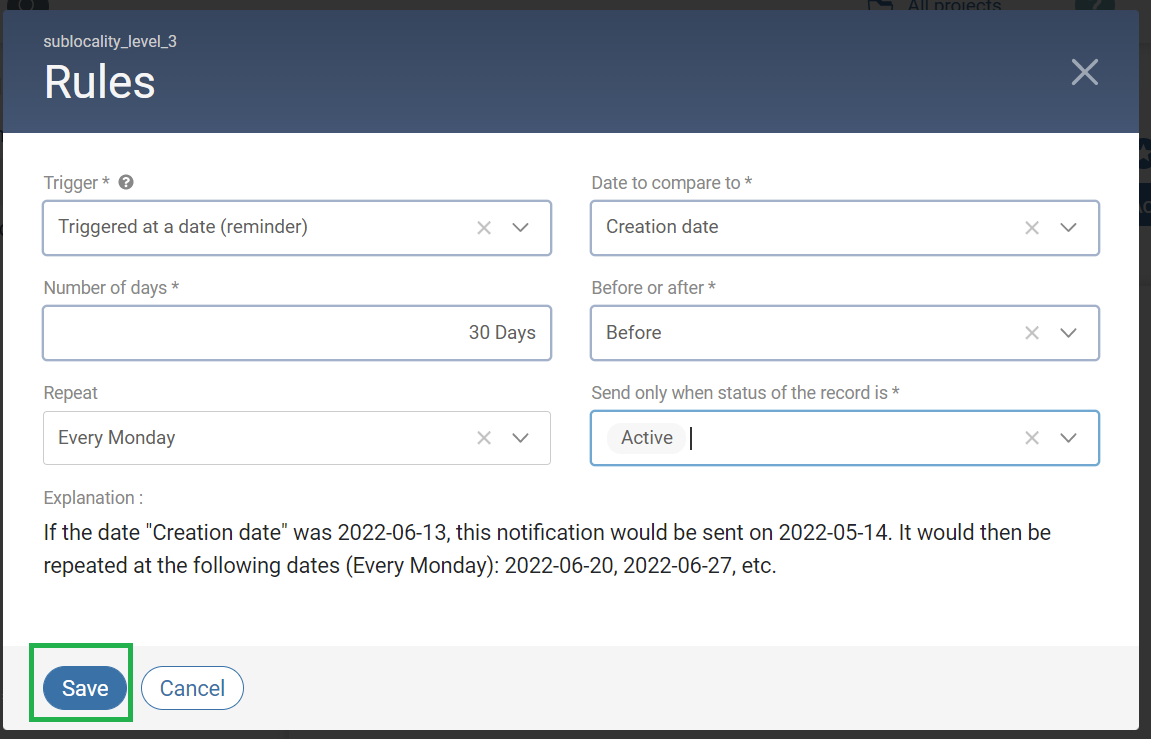Click the Active status tag
The height and width of the screenshot is (739, 1151).
click(x=647, y=437)
